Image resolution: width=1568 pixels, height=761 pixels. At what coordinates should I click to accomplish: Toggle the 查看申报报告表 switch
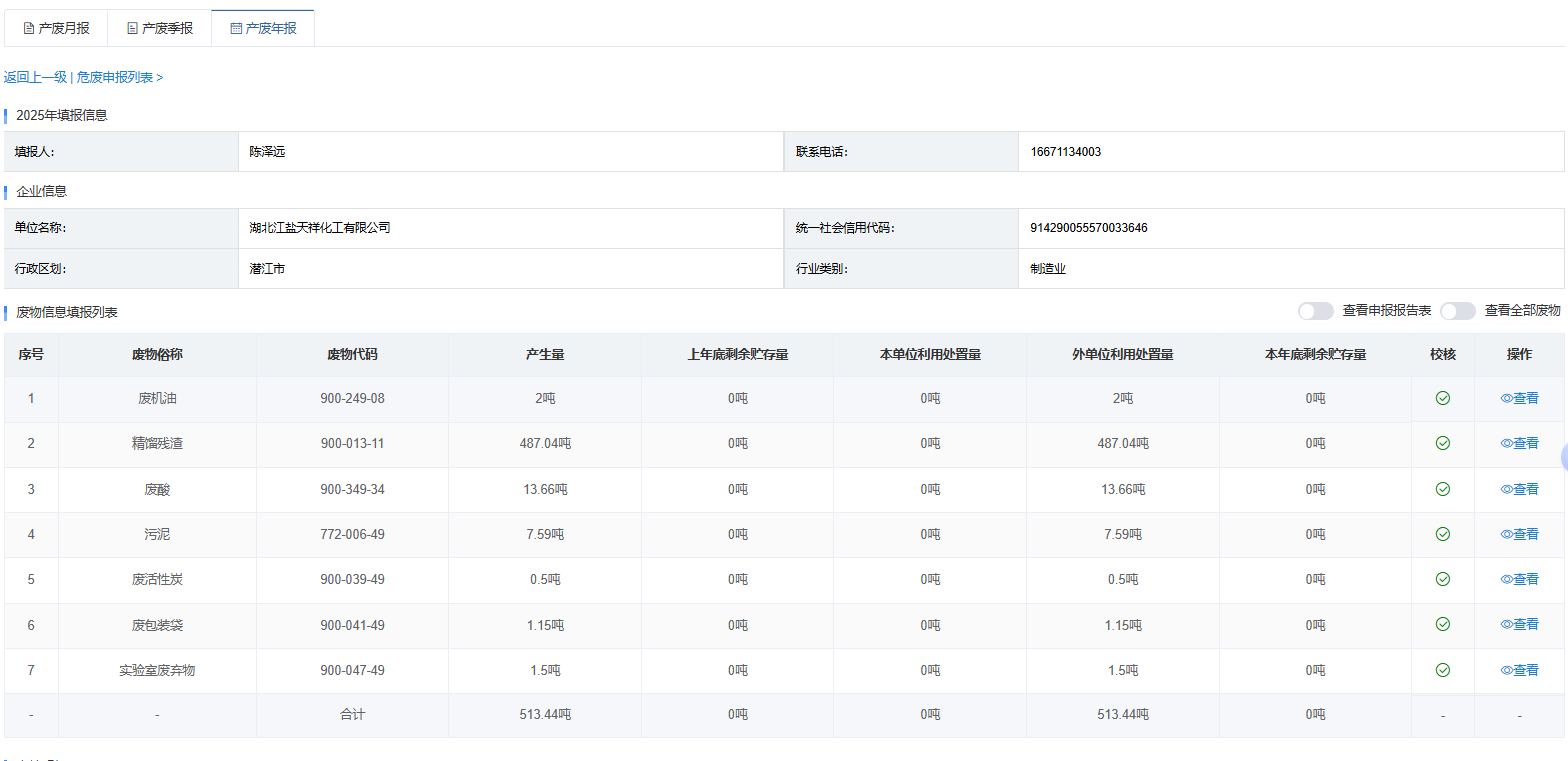pos(1315,311)
